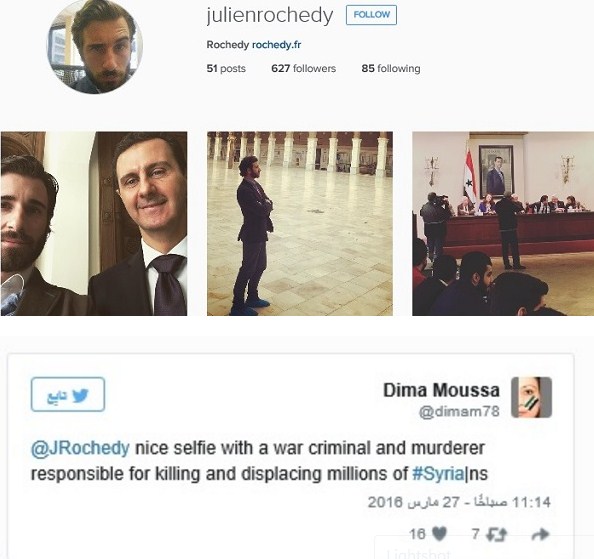This screenshot has height=559, width=594.
Task: Open Dima Moussa's display name
Action: tap(441, 390)
